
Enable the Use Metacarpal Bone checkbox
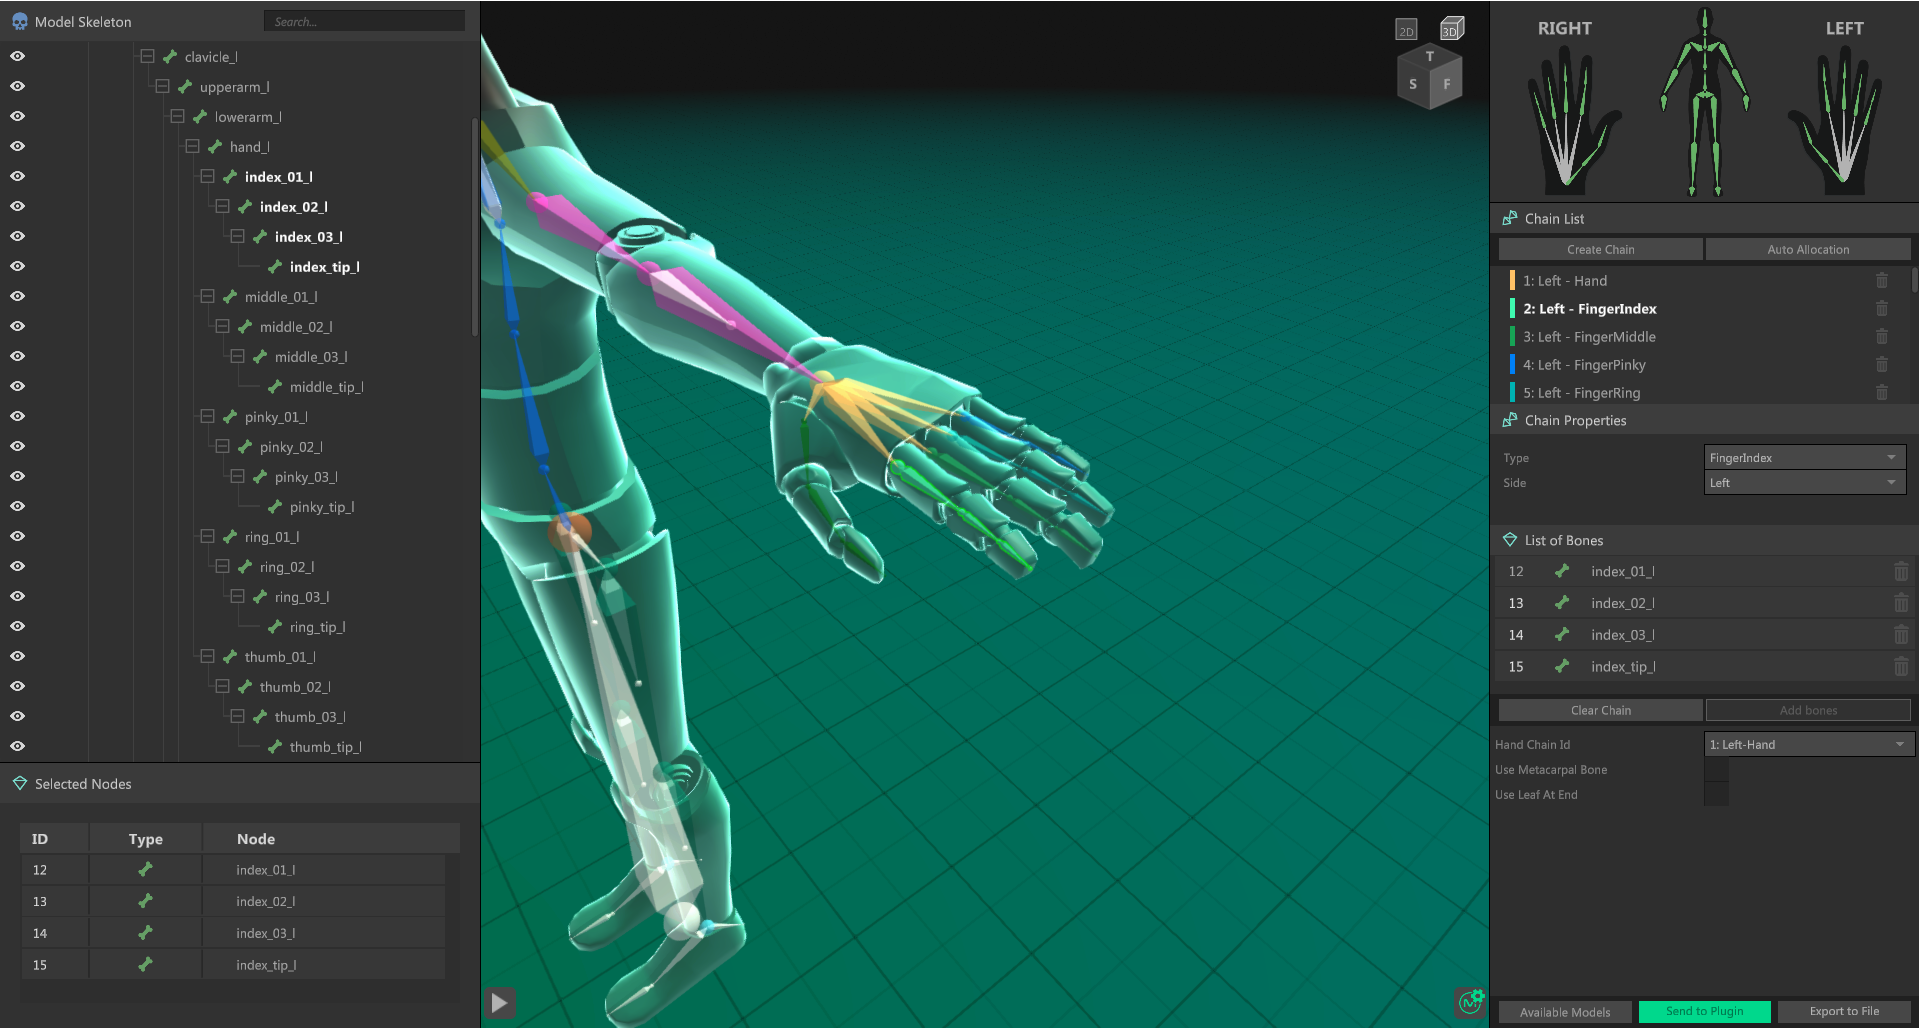(1716, 770)
